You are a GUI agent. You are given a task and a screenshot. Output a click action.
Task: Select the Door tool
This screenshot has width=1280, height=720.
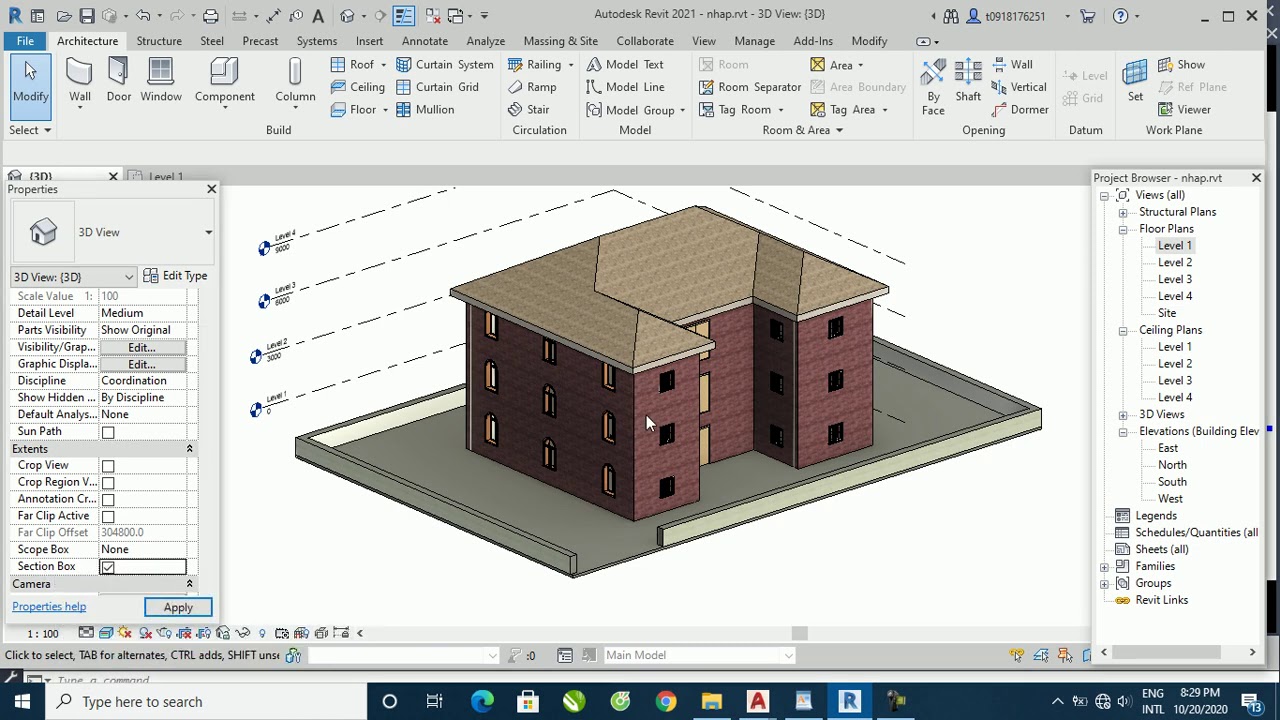[118, 81]
